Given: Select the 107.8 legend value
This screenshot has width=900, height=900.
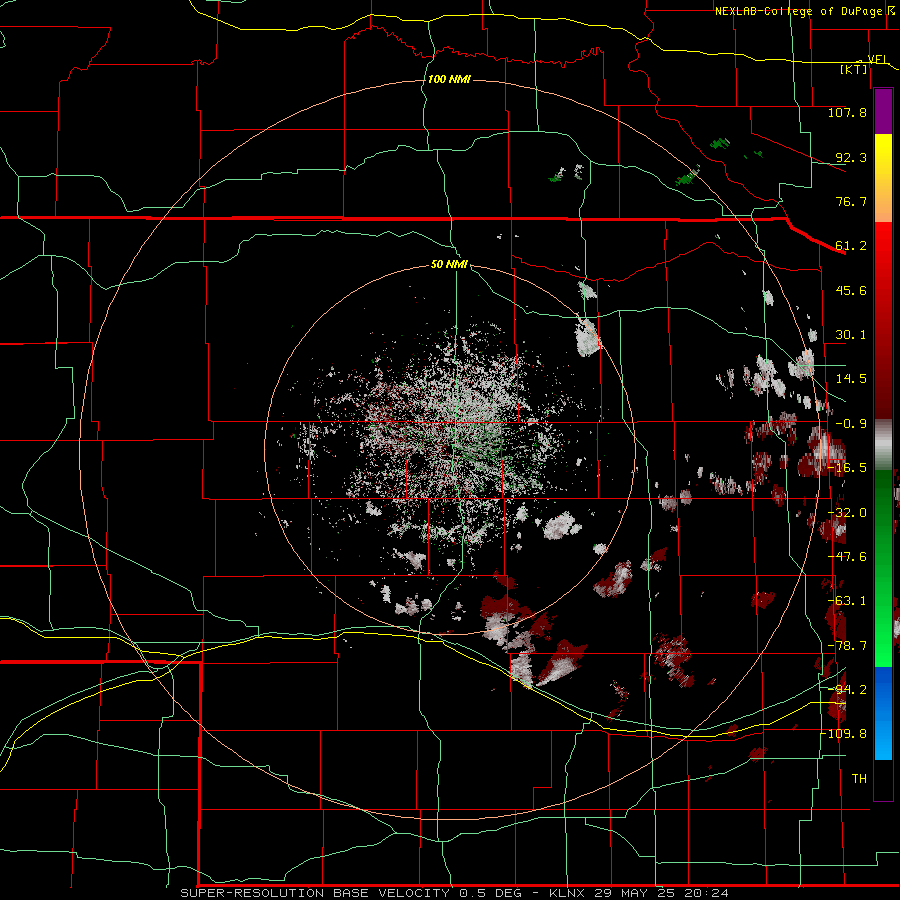Looking at the screenshot, I should pos(847,112).
